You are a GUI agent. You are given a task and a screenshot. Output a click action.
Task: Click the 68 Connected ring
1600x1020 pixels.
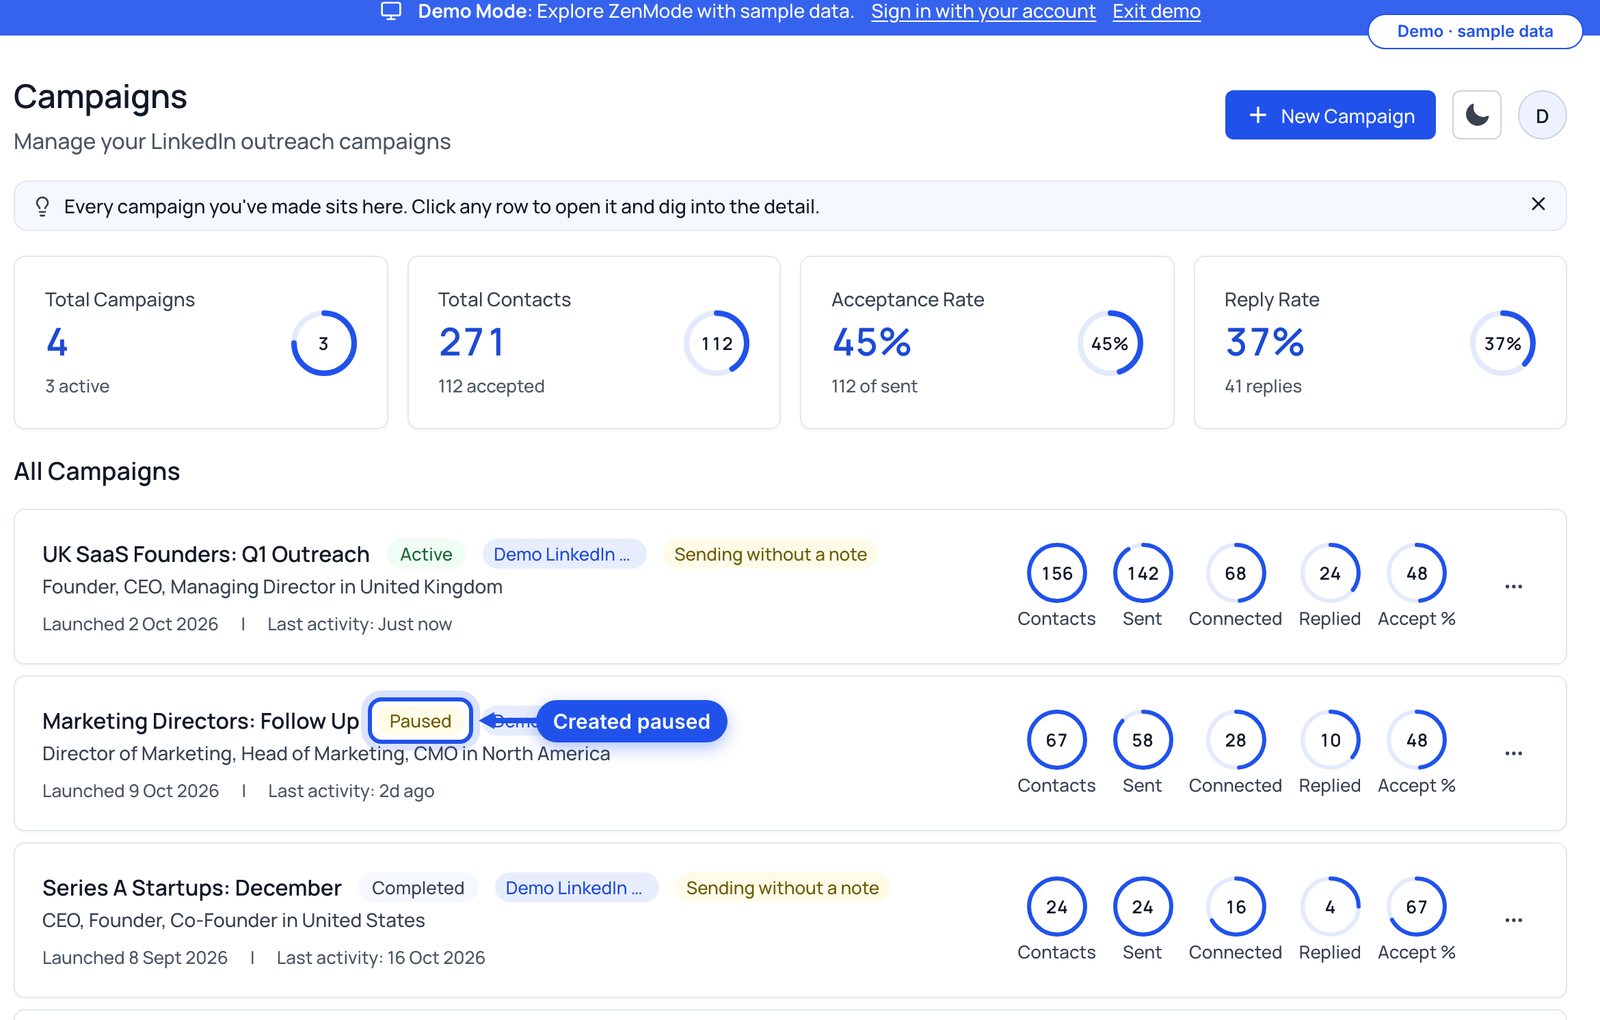point(1236,573)
